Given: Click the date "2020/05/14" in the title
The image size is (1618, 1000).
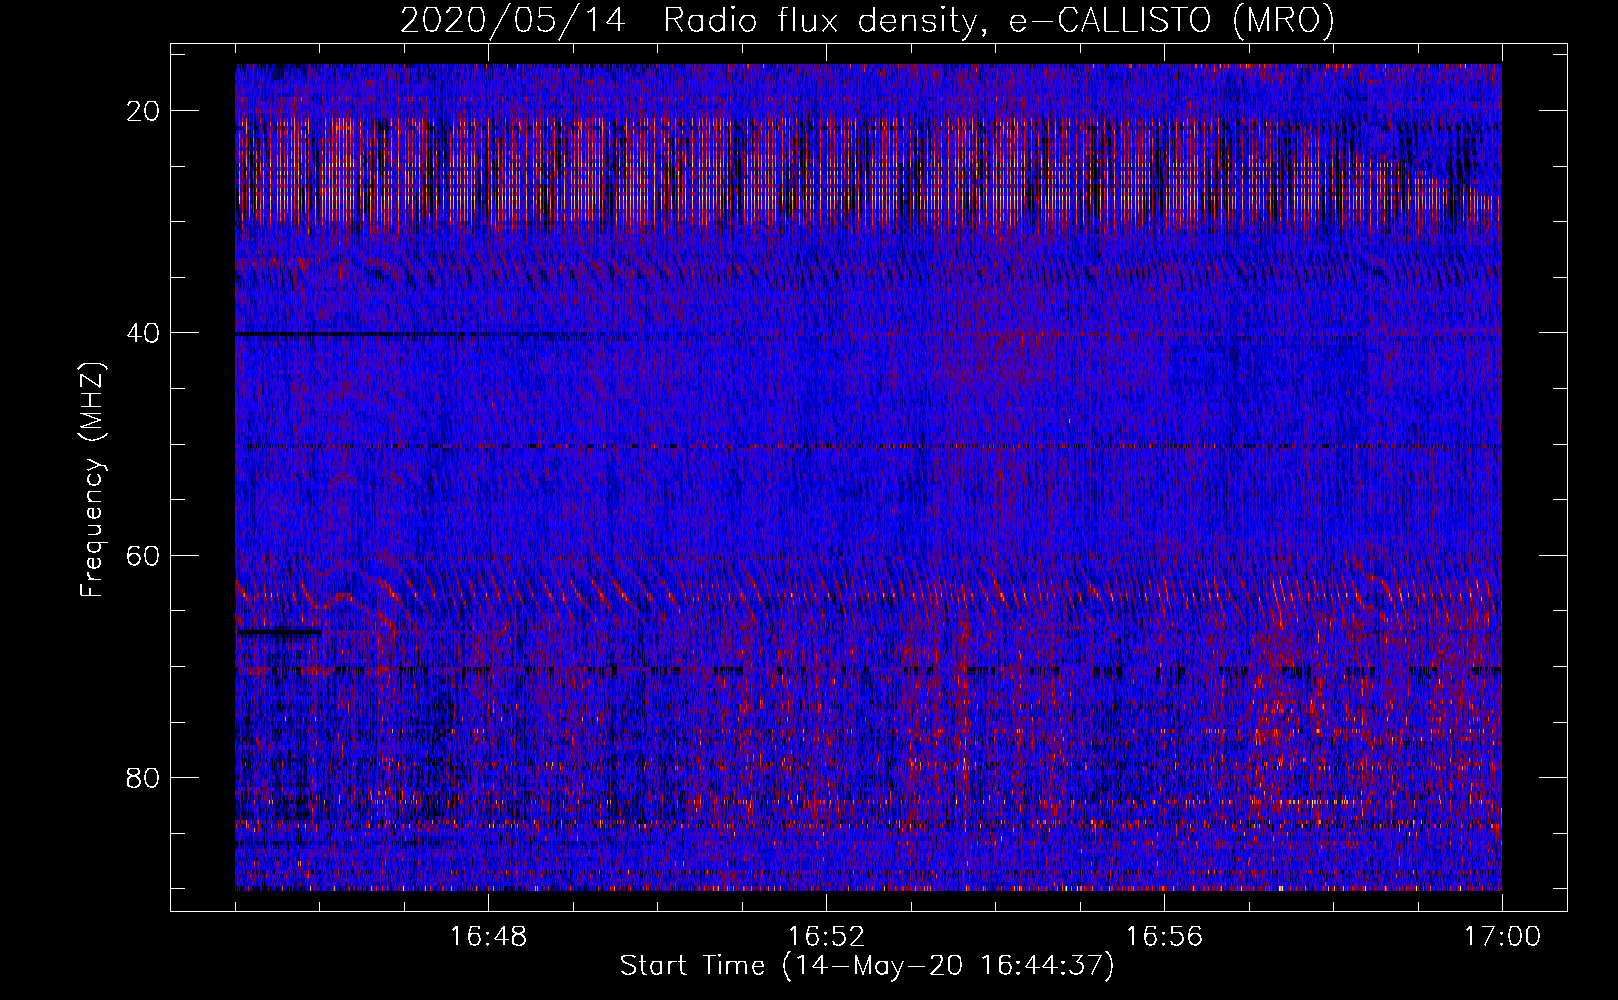Looking at the screenshot, I should [513, 20].
